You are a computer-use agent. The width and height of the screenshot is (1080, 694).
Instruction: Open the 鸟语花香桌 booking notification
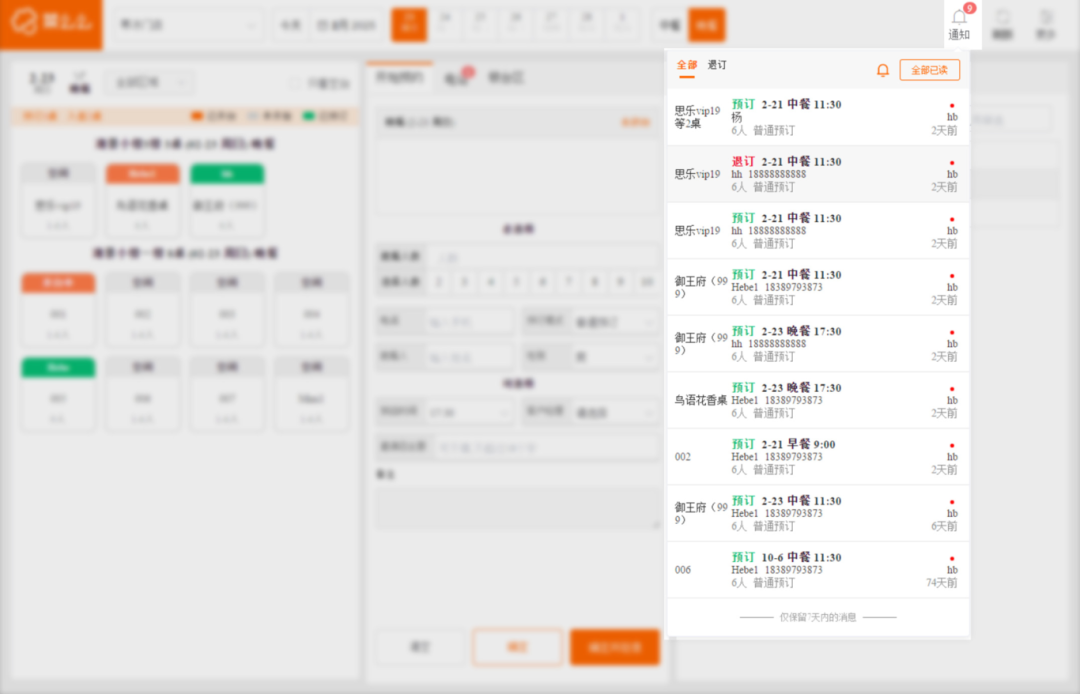[818, 400]
